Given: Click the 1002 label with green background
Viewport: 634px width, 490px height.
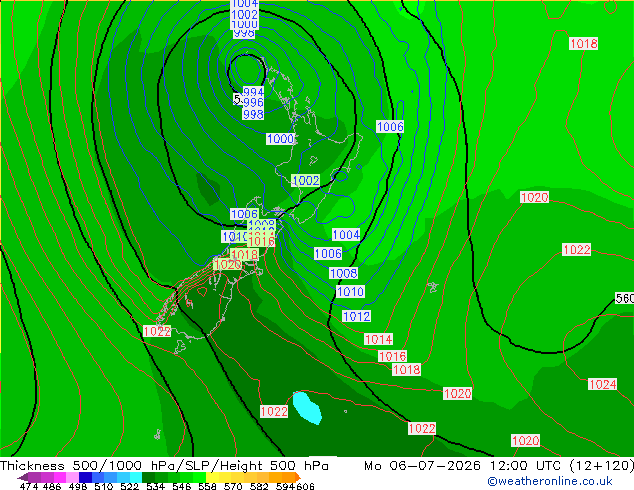Looking at the screenshot, I should [306, 180].
